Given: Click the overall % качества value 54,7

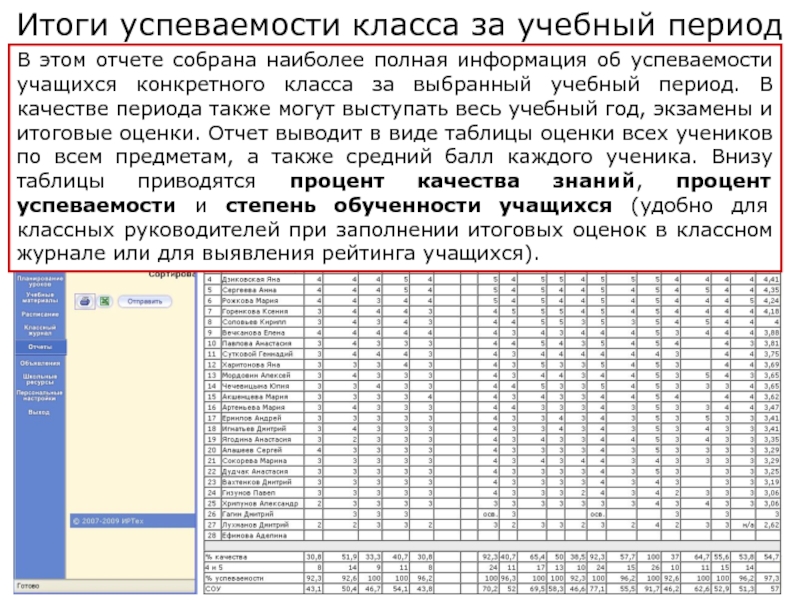Looking at the screenshot, I should [x=771, y=557].
